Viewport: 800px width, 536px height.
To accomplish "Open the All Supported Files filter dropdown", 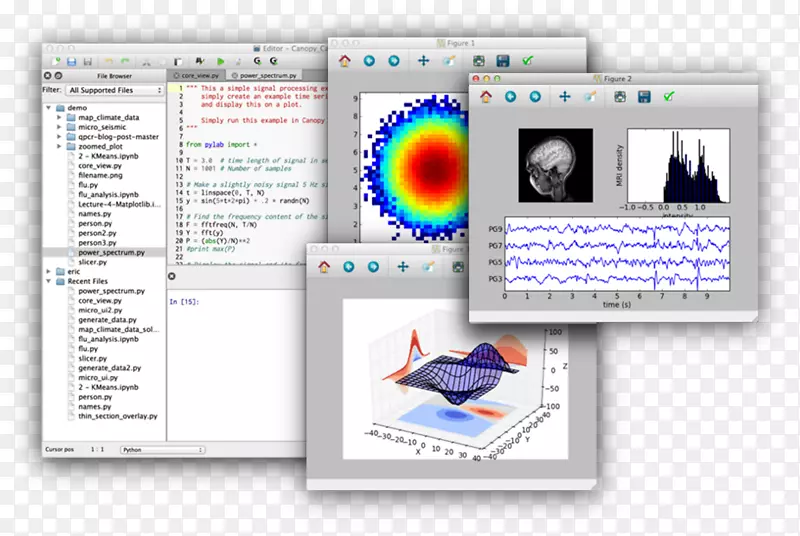I will 115,90.
